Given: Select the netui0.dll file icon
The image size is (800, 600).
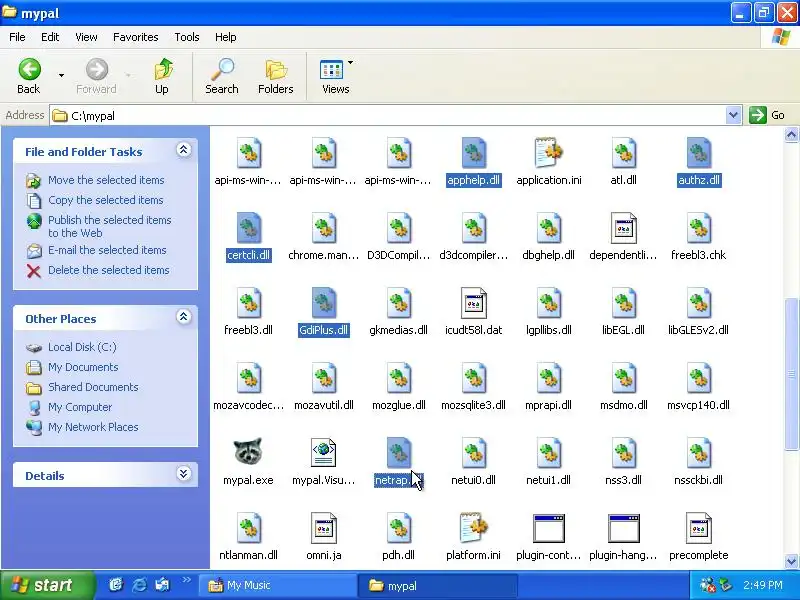Looking at the screenshot, I should point(473,453).
